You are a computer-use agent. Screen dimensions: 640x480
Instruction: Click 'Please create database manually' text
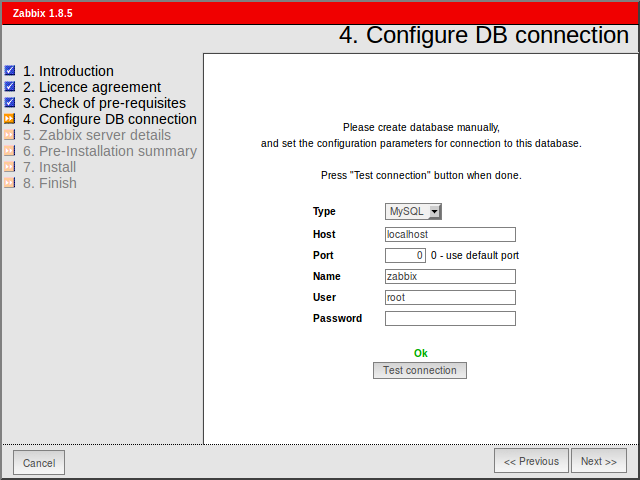click(421, 127)
